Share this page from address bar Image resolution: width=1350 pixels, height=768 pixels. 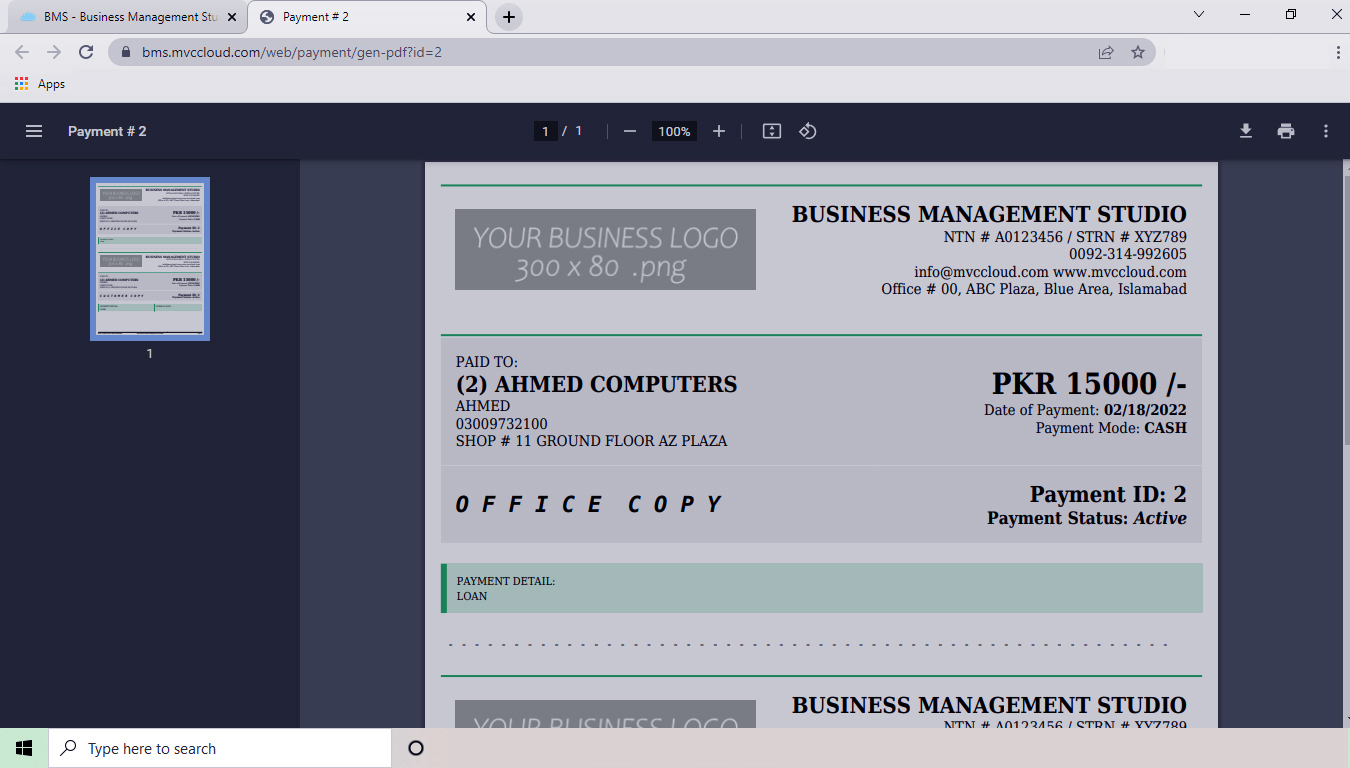click(1106, 52)
